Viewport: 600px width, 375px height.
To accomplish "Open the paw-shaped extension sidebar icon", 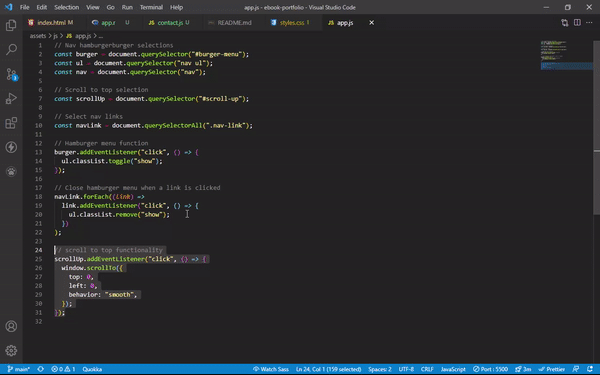I will point(11,171).
